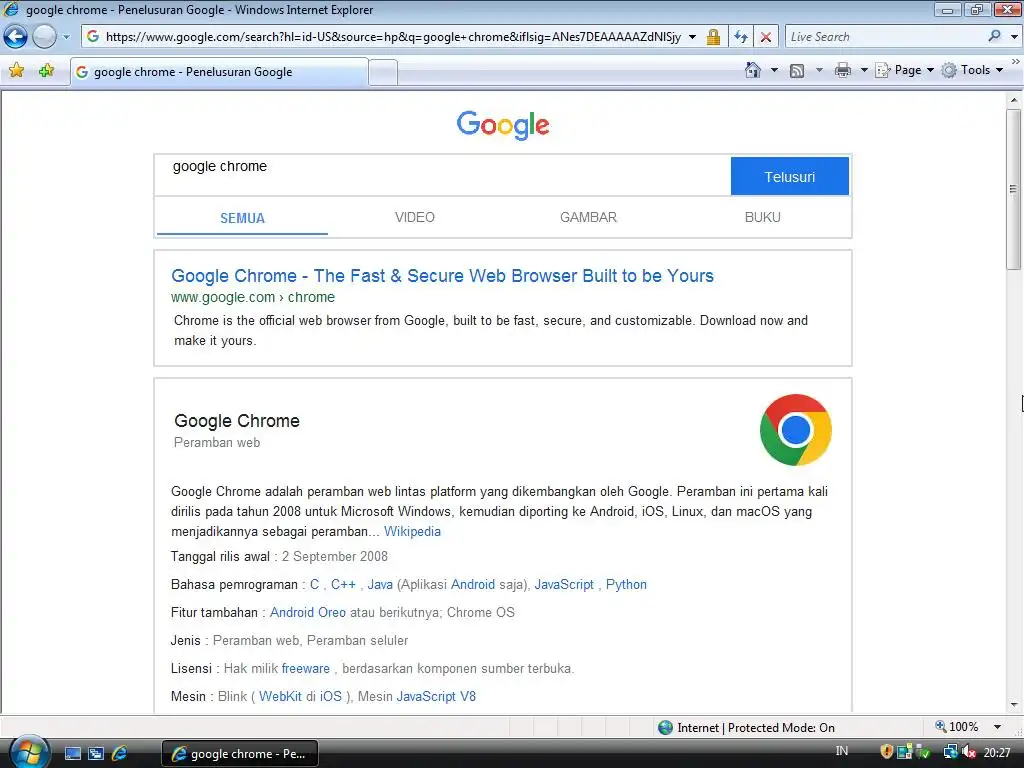Go back with the Back arrow button

[16, 37]
